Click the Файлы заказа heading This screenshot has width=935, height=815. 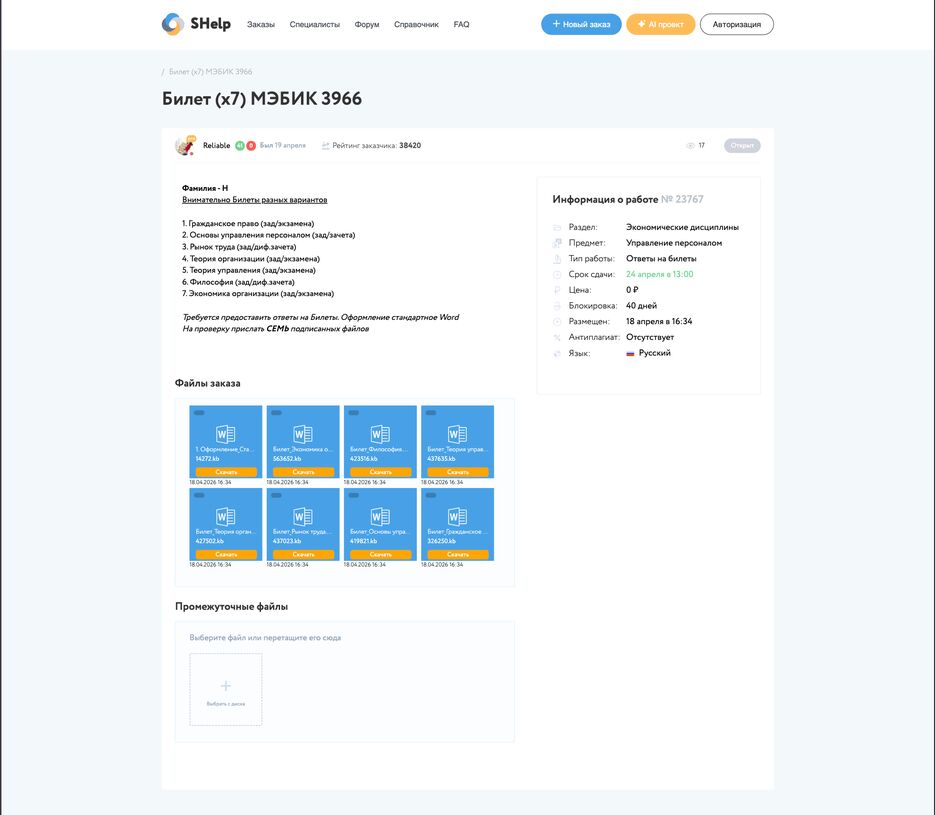pos(208,383)
